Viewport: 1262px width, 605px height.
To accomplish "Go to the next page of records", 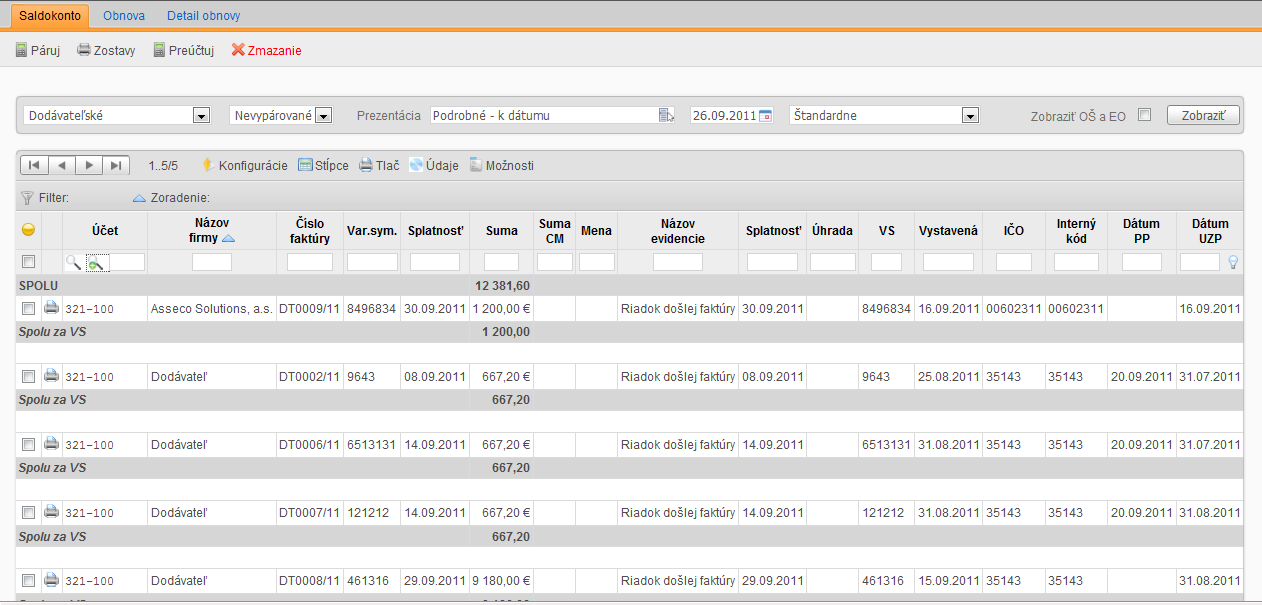I will [89, 165].
